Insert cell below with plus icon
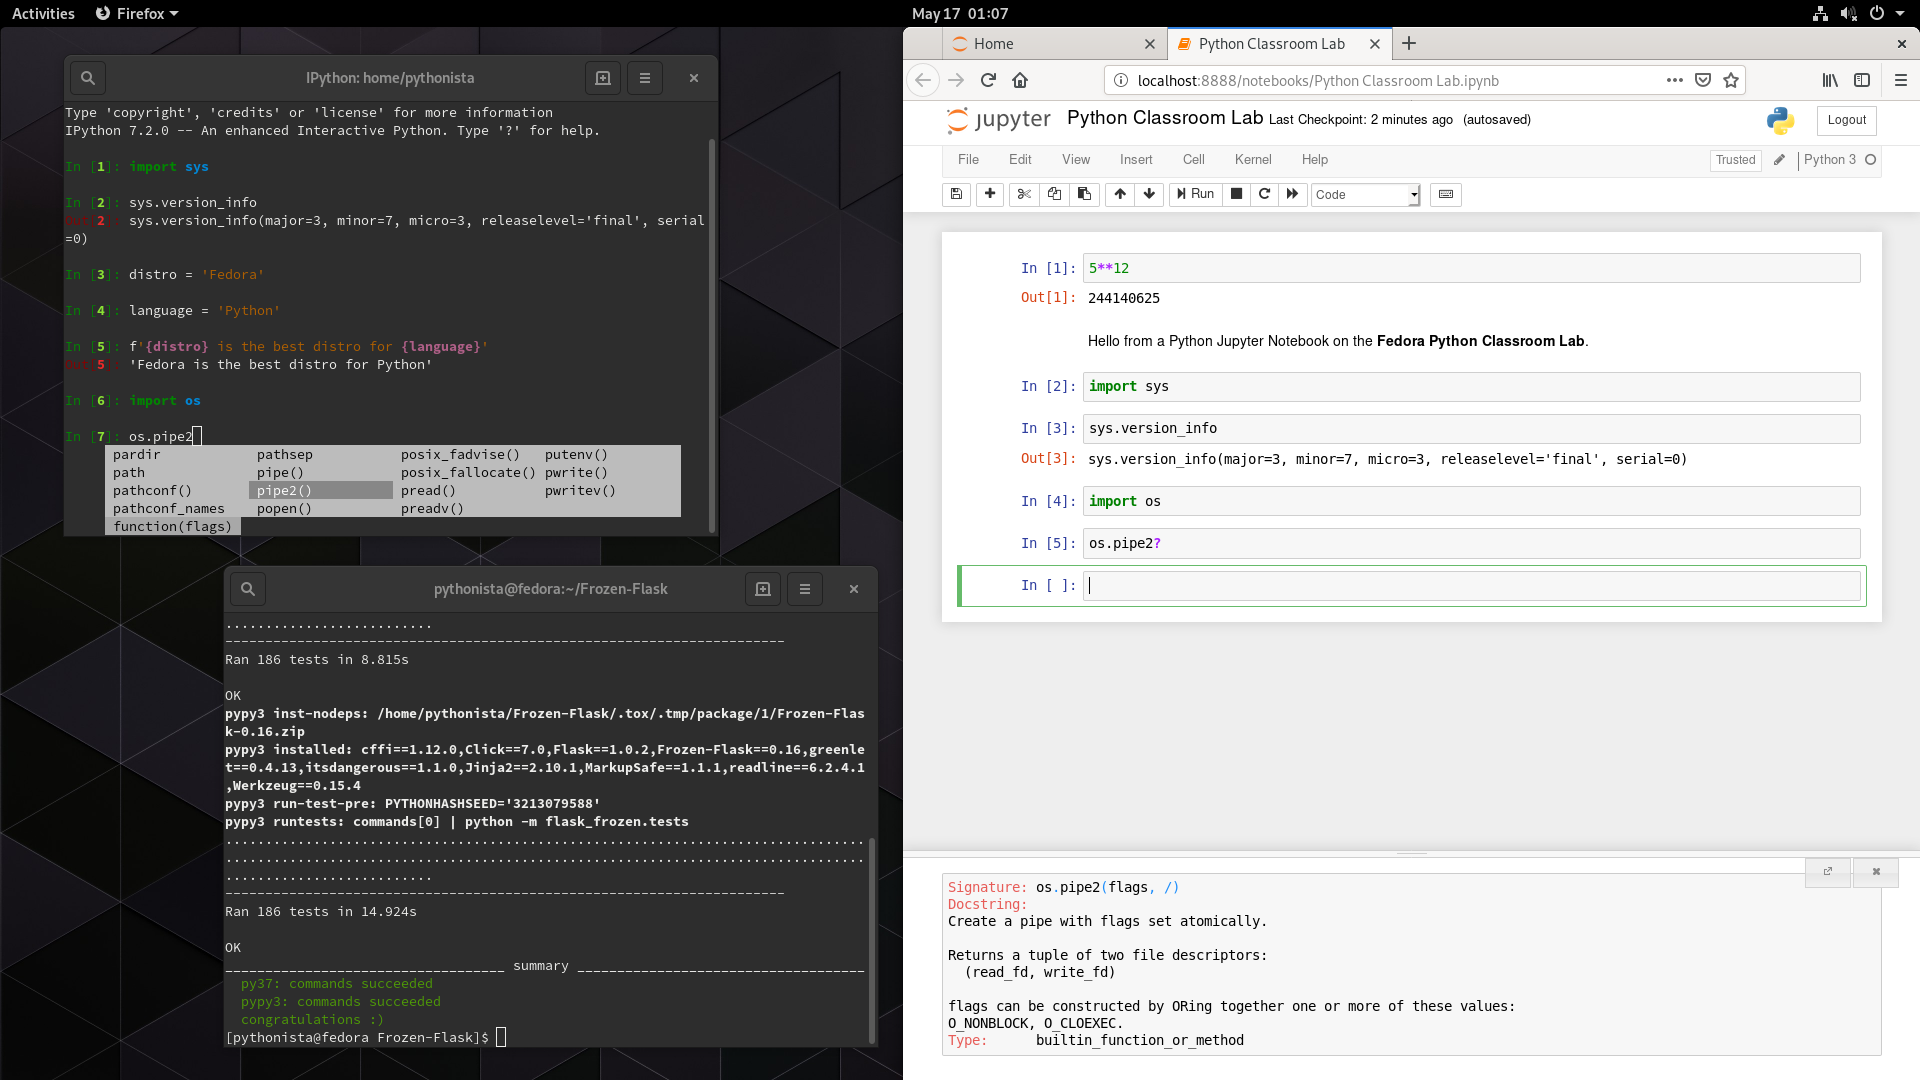This screenshot has width=1920, height=1080. tap(990, 194)
